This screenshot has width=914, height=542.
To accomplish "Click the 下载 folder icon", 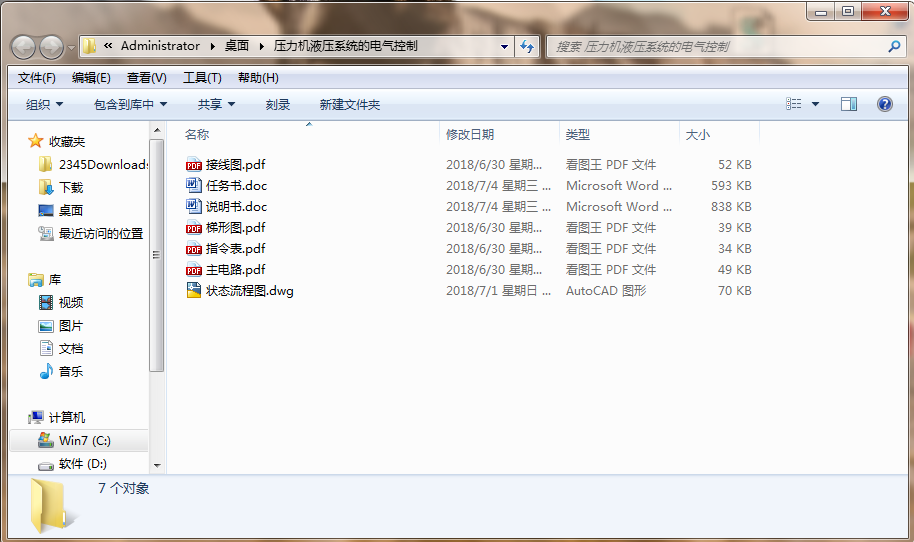I will [x=45, y=187].
